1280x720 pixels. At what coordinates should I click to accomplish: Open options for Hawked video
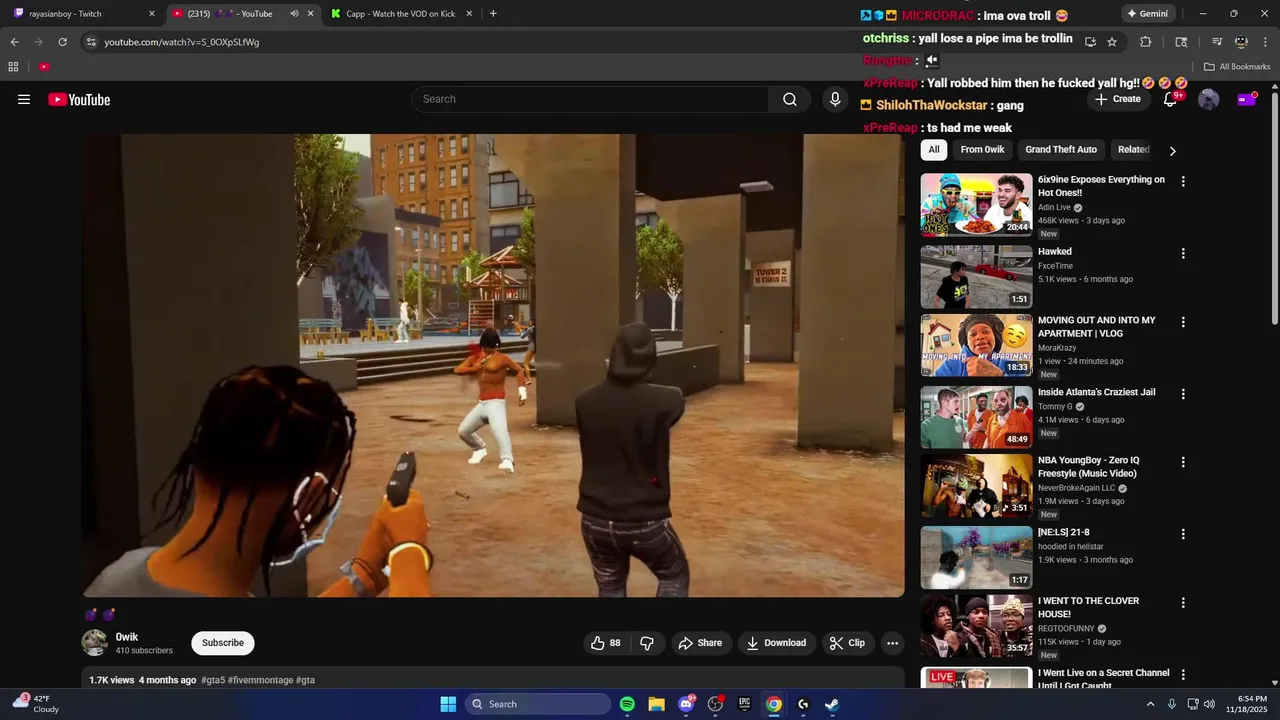coord(1183,254)
